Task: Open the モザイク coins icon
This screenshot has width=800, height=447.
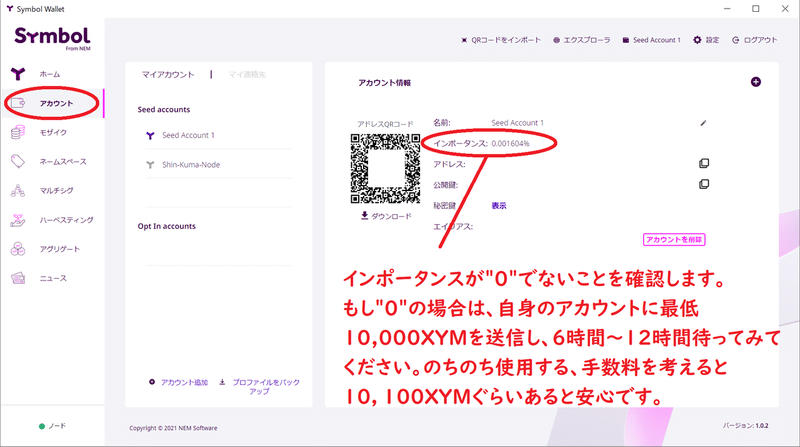Action: [18, 133]
